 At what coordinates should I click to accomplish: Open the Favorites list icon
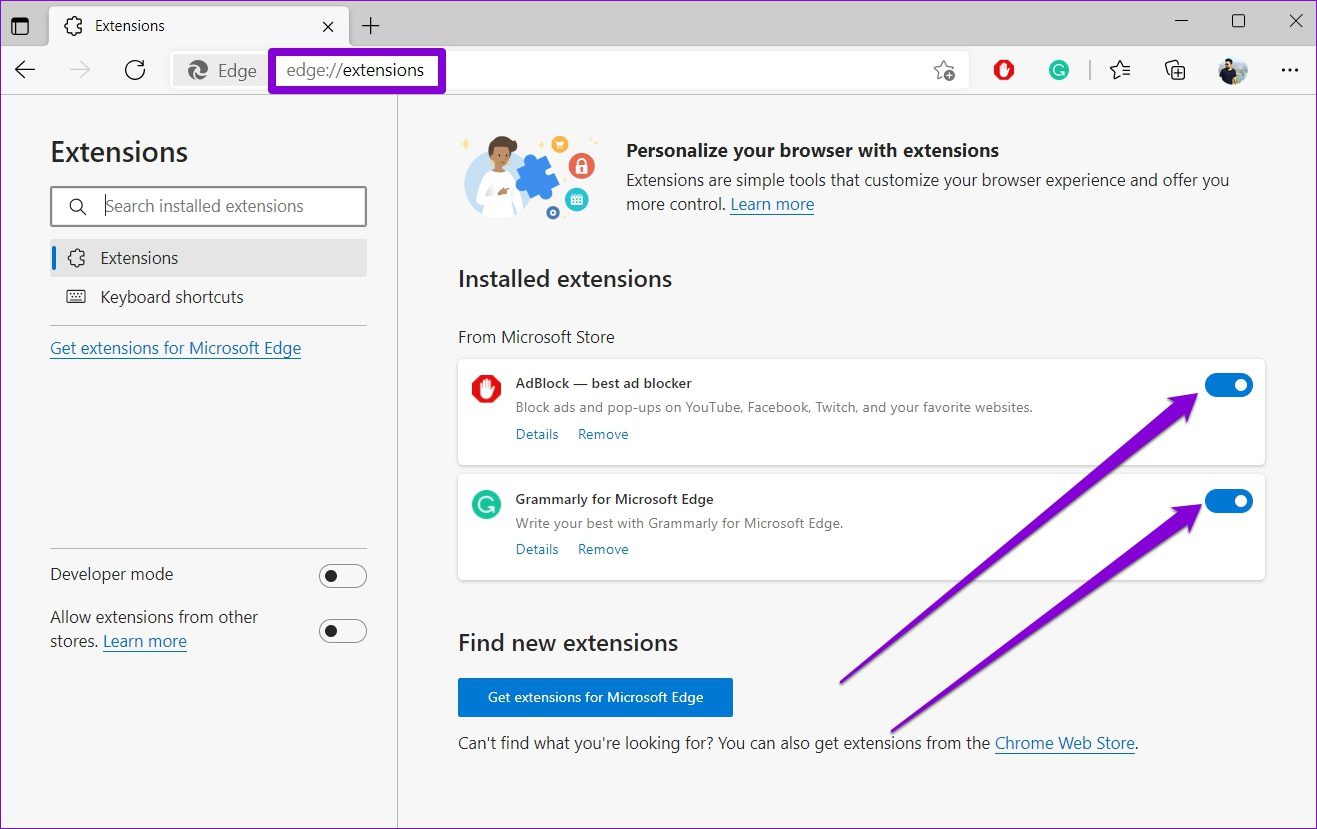(1120, 70)
